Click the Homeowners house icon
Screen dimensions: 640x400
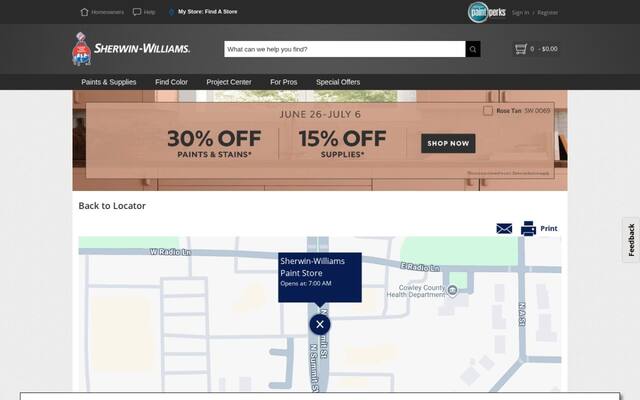coord(84,12)
